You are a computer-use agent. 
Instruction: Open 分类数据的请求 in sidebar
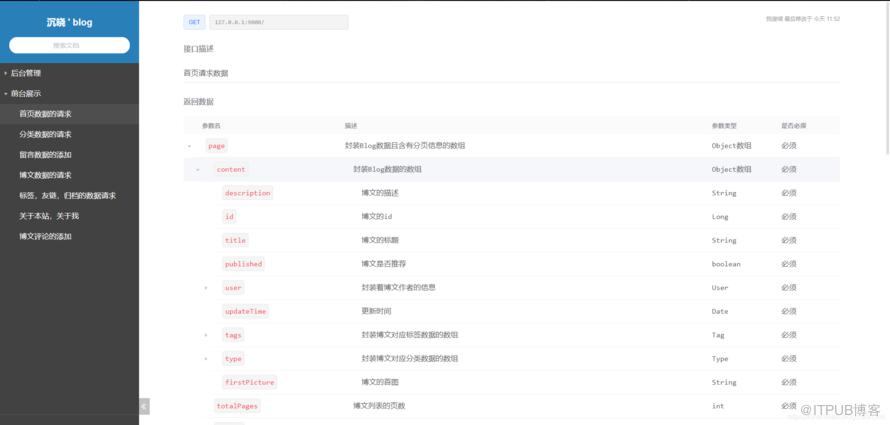click(69, 134)
